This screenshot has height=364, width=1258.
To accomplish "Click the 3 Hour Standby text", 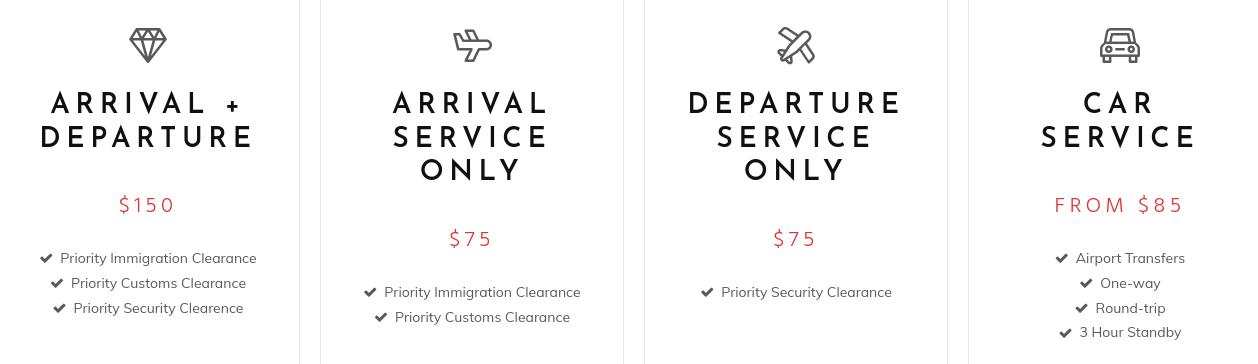I will (1130, 332).
